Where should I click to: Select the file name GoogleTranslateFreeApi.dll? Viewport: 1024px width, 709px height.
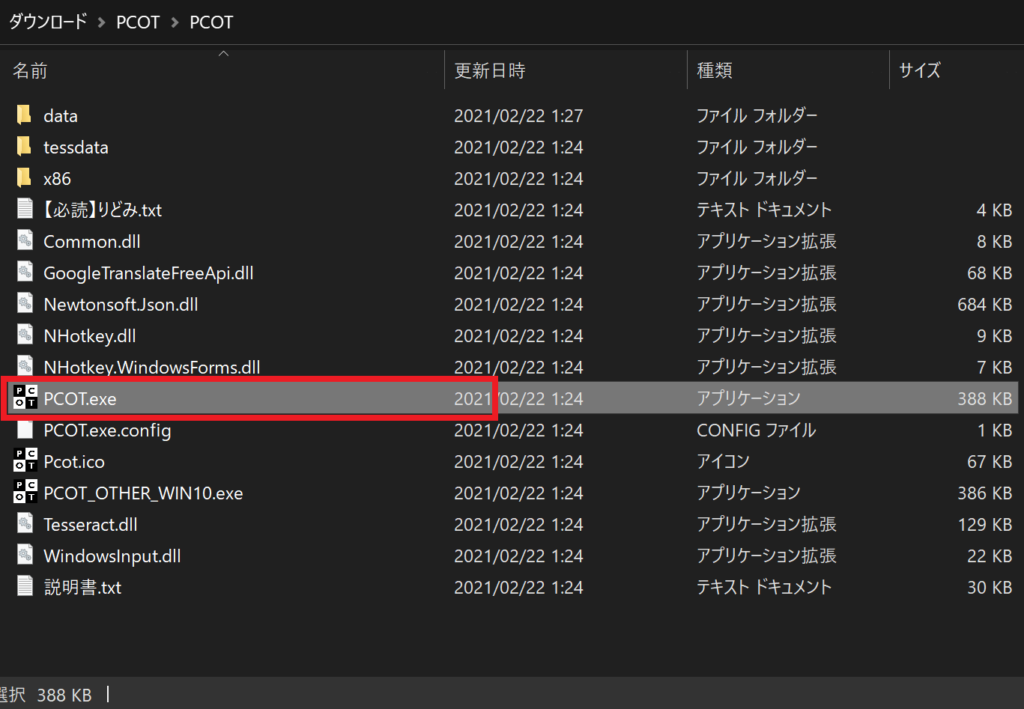[x=148, y=273]
